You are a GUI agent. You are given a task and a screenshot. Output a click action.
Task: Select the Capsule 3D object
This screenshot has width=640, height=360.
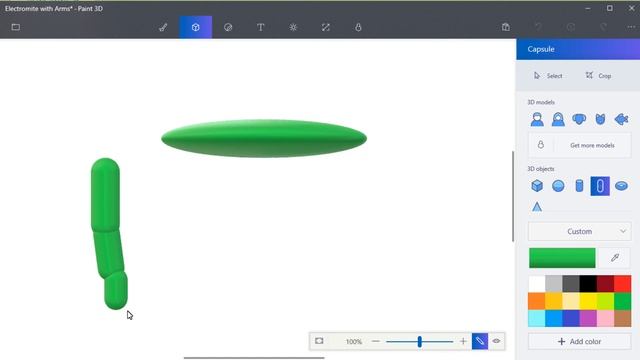[600, 186]
